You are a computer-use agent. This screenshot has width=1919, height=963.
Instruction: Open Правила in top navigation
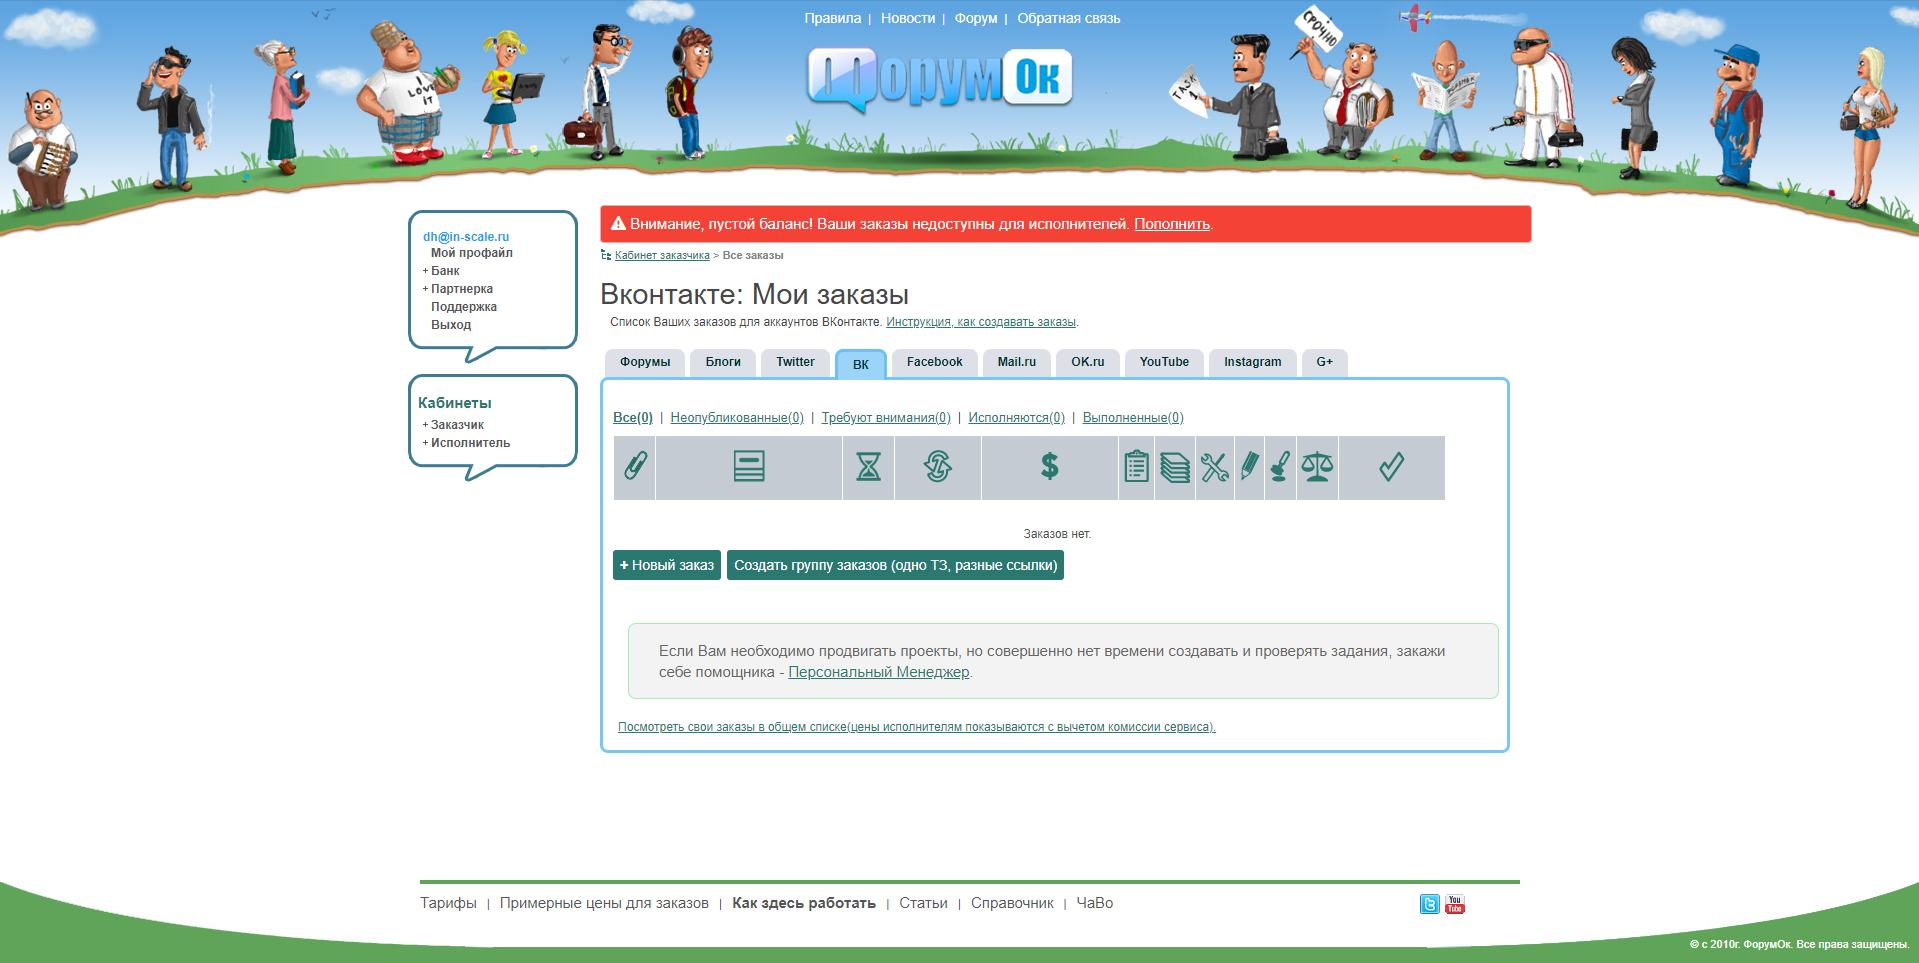click(833, 18)
